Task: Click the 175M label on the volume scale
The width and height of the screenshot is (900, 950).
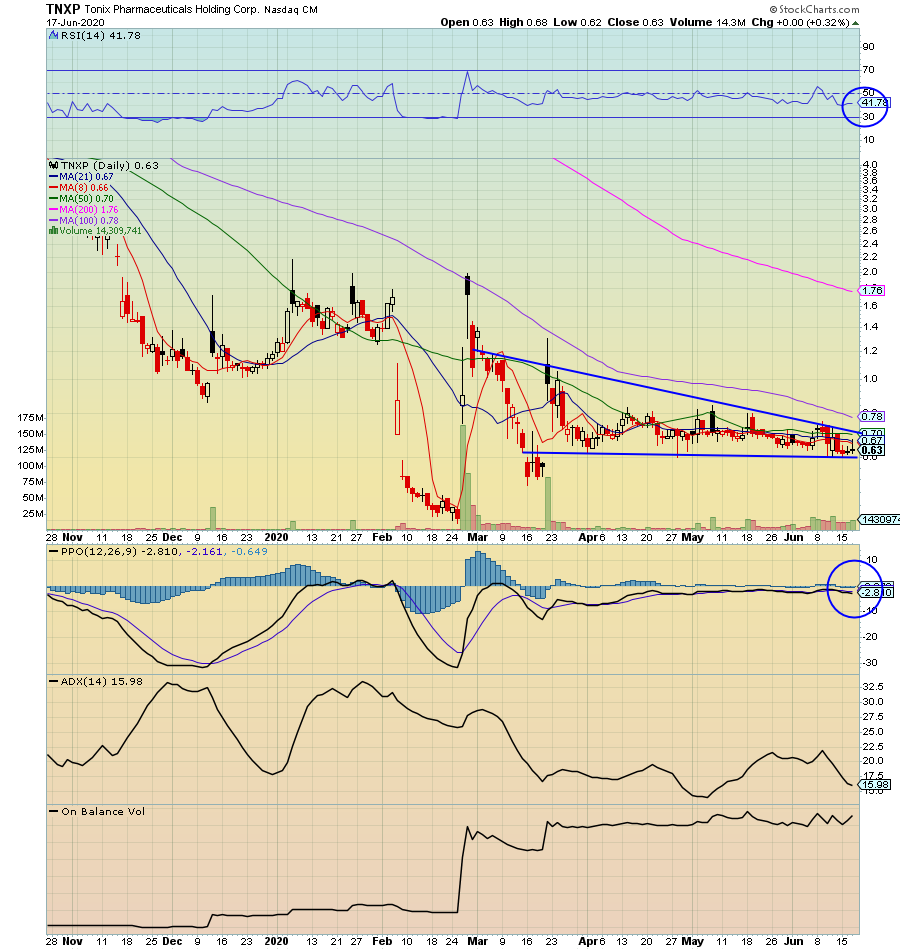Action: 30,418
